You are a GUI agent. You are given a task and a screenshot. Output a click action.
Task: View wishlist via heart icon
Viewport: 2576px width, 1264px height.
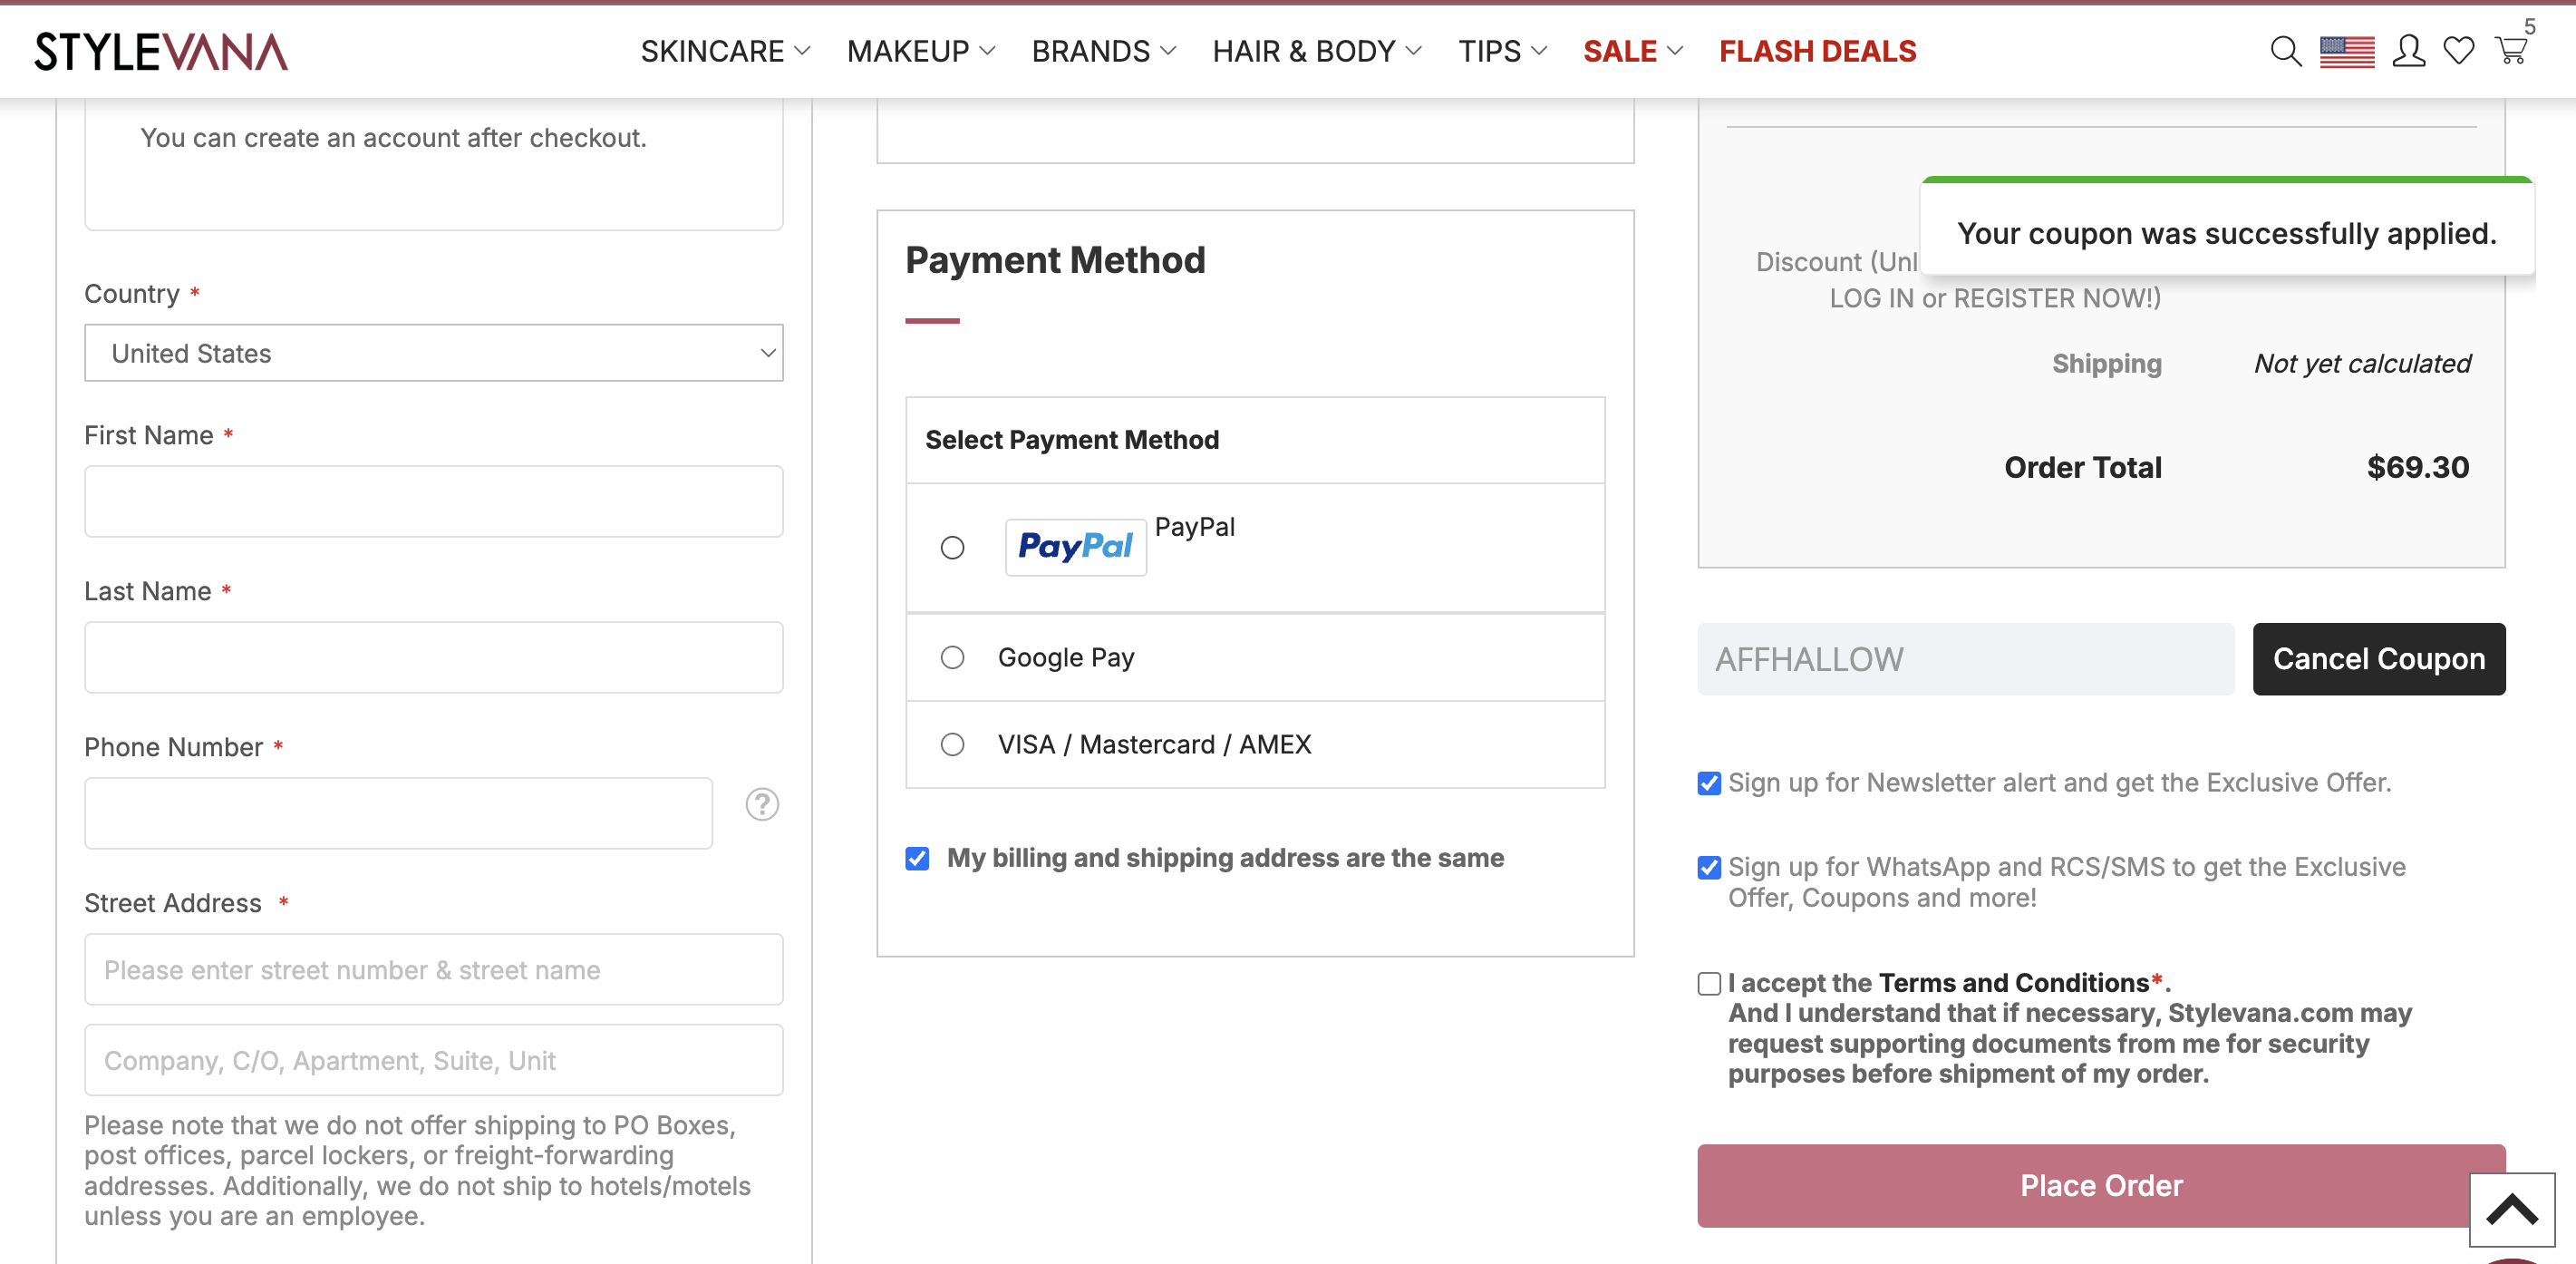tap(2458, 51)
